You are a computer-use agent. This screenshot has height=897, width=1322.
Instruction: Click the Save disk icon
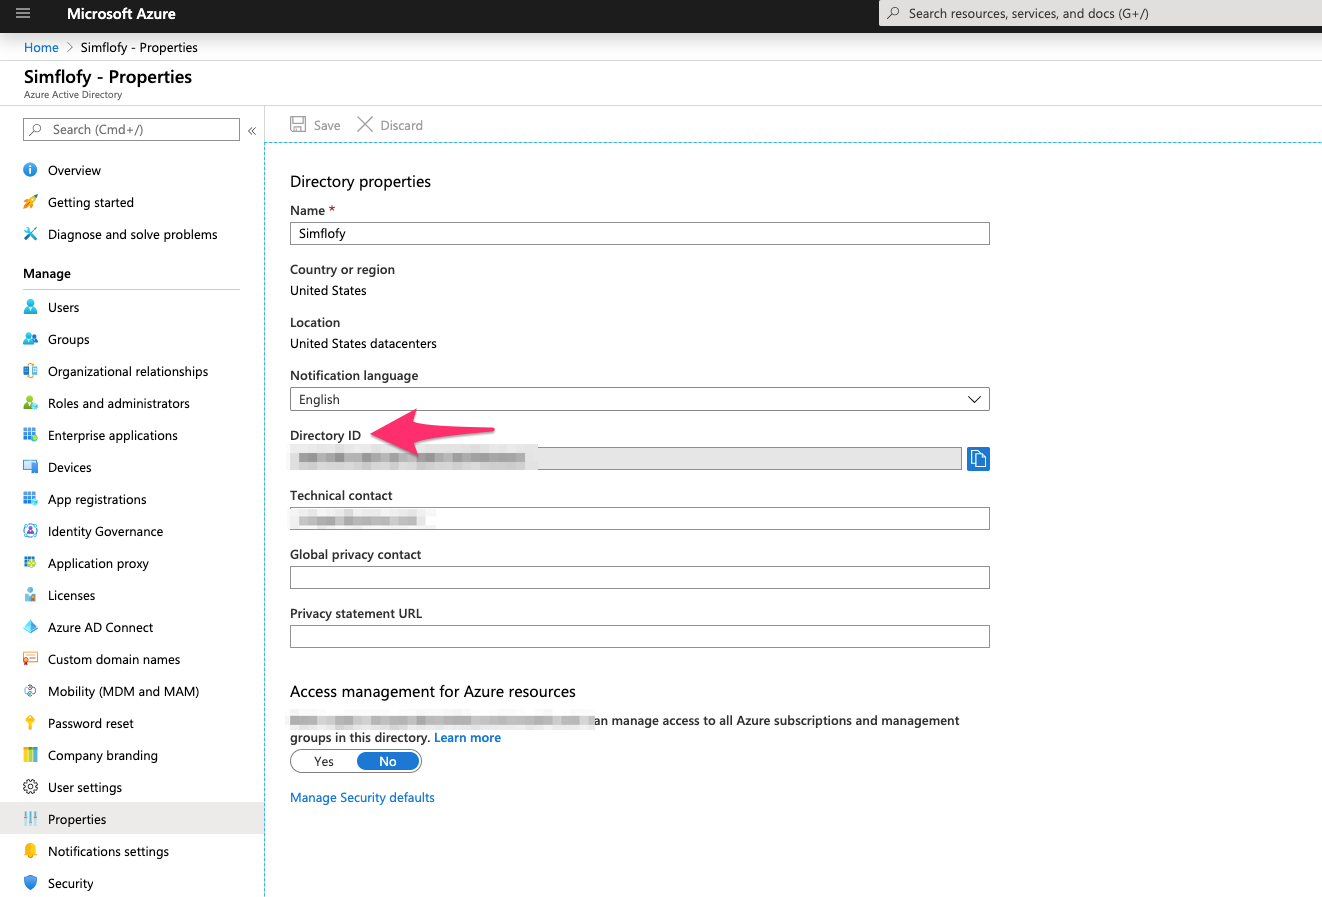[298, 125]
